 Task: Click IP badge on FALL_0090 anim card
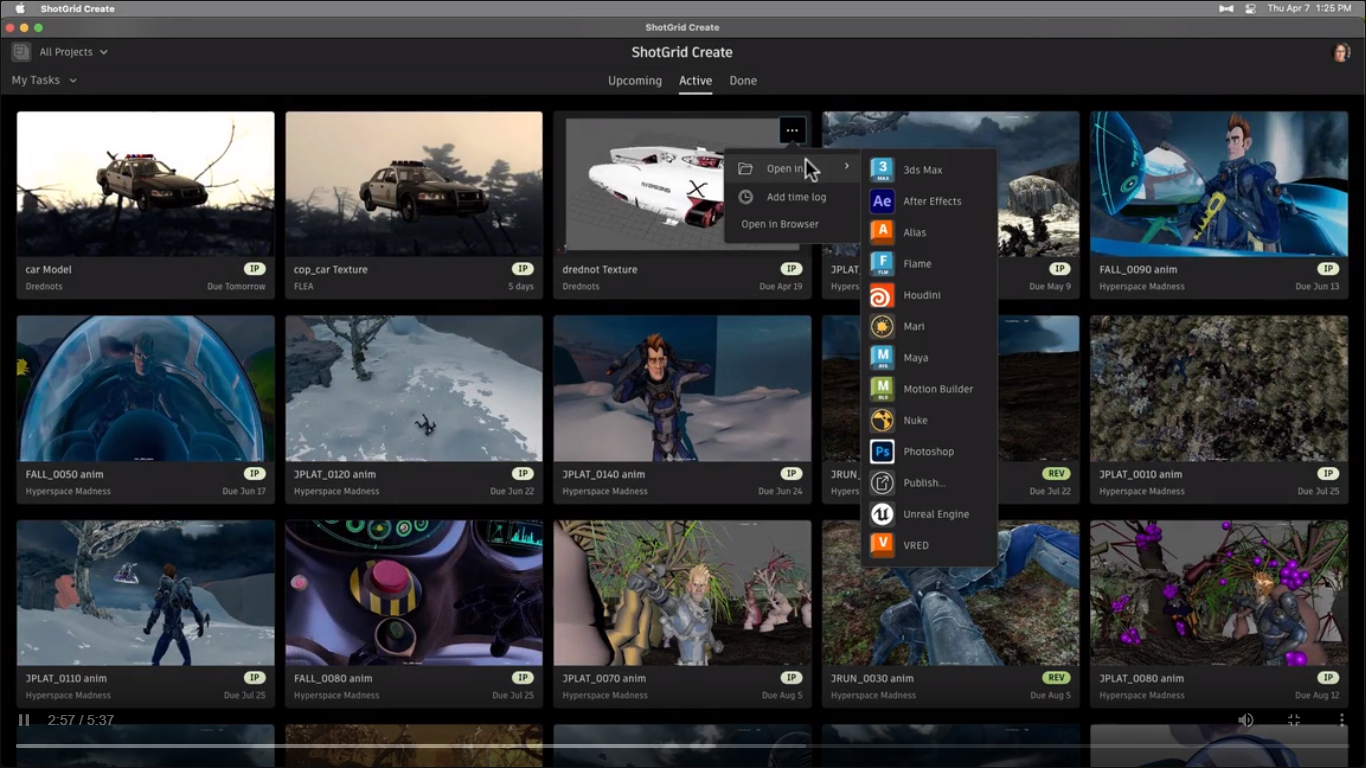point(1328,269)
